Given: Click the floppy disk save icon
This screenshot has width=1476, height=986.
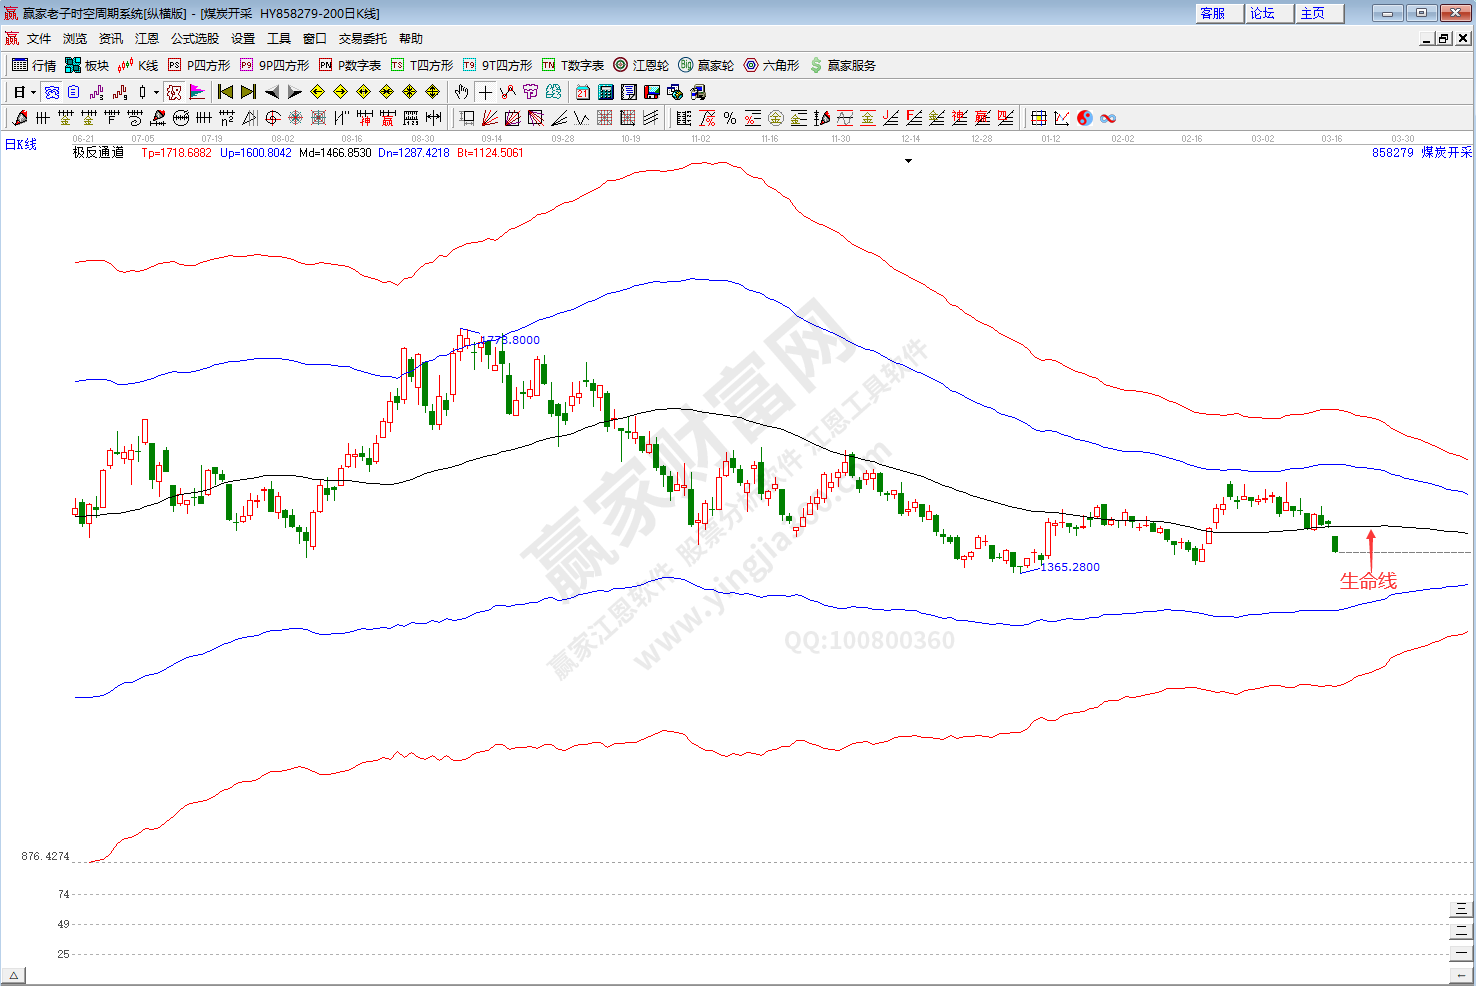Looking at the screenshot, I should click(x=652, y=92).
